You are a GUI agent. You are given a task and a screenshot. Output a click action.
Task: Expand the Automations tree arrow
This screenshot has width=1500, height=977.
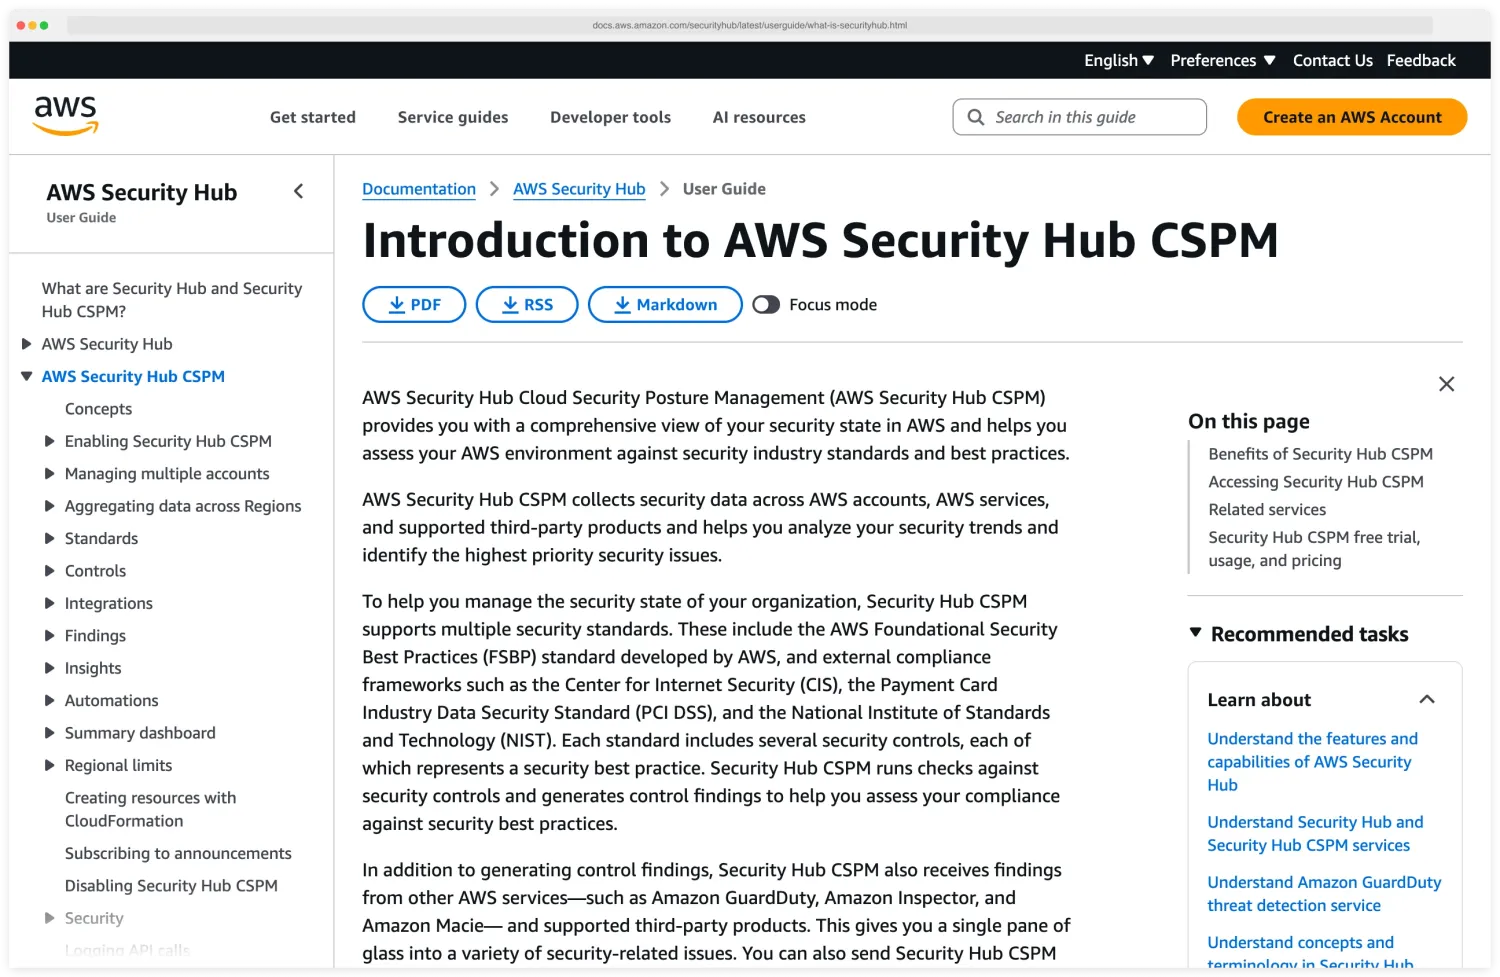click(x=50, y=701)
